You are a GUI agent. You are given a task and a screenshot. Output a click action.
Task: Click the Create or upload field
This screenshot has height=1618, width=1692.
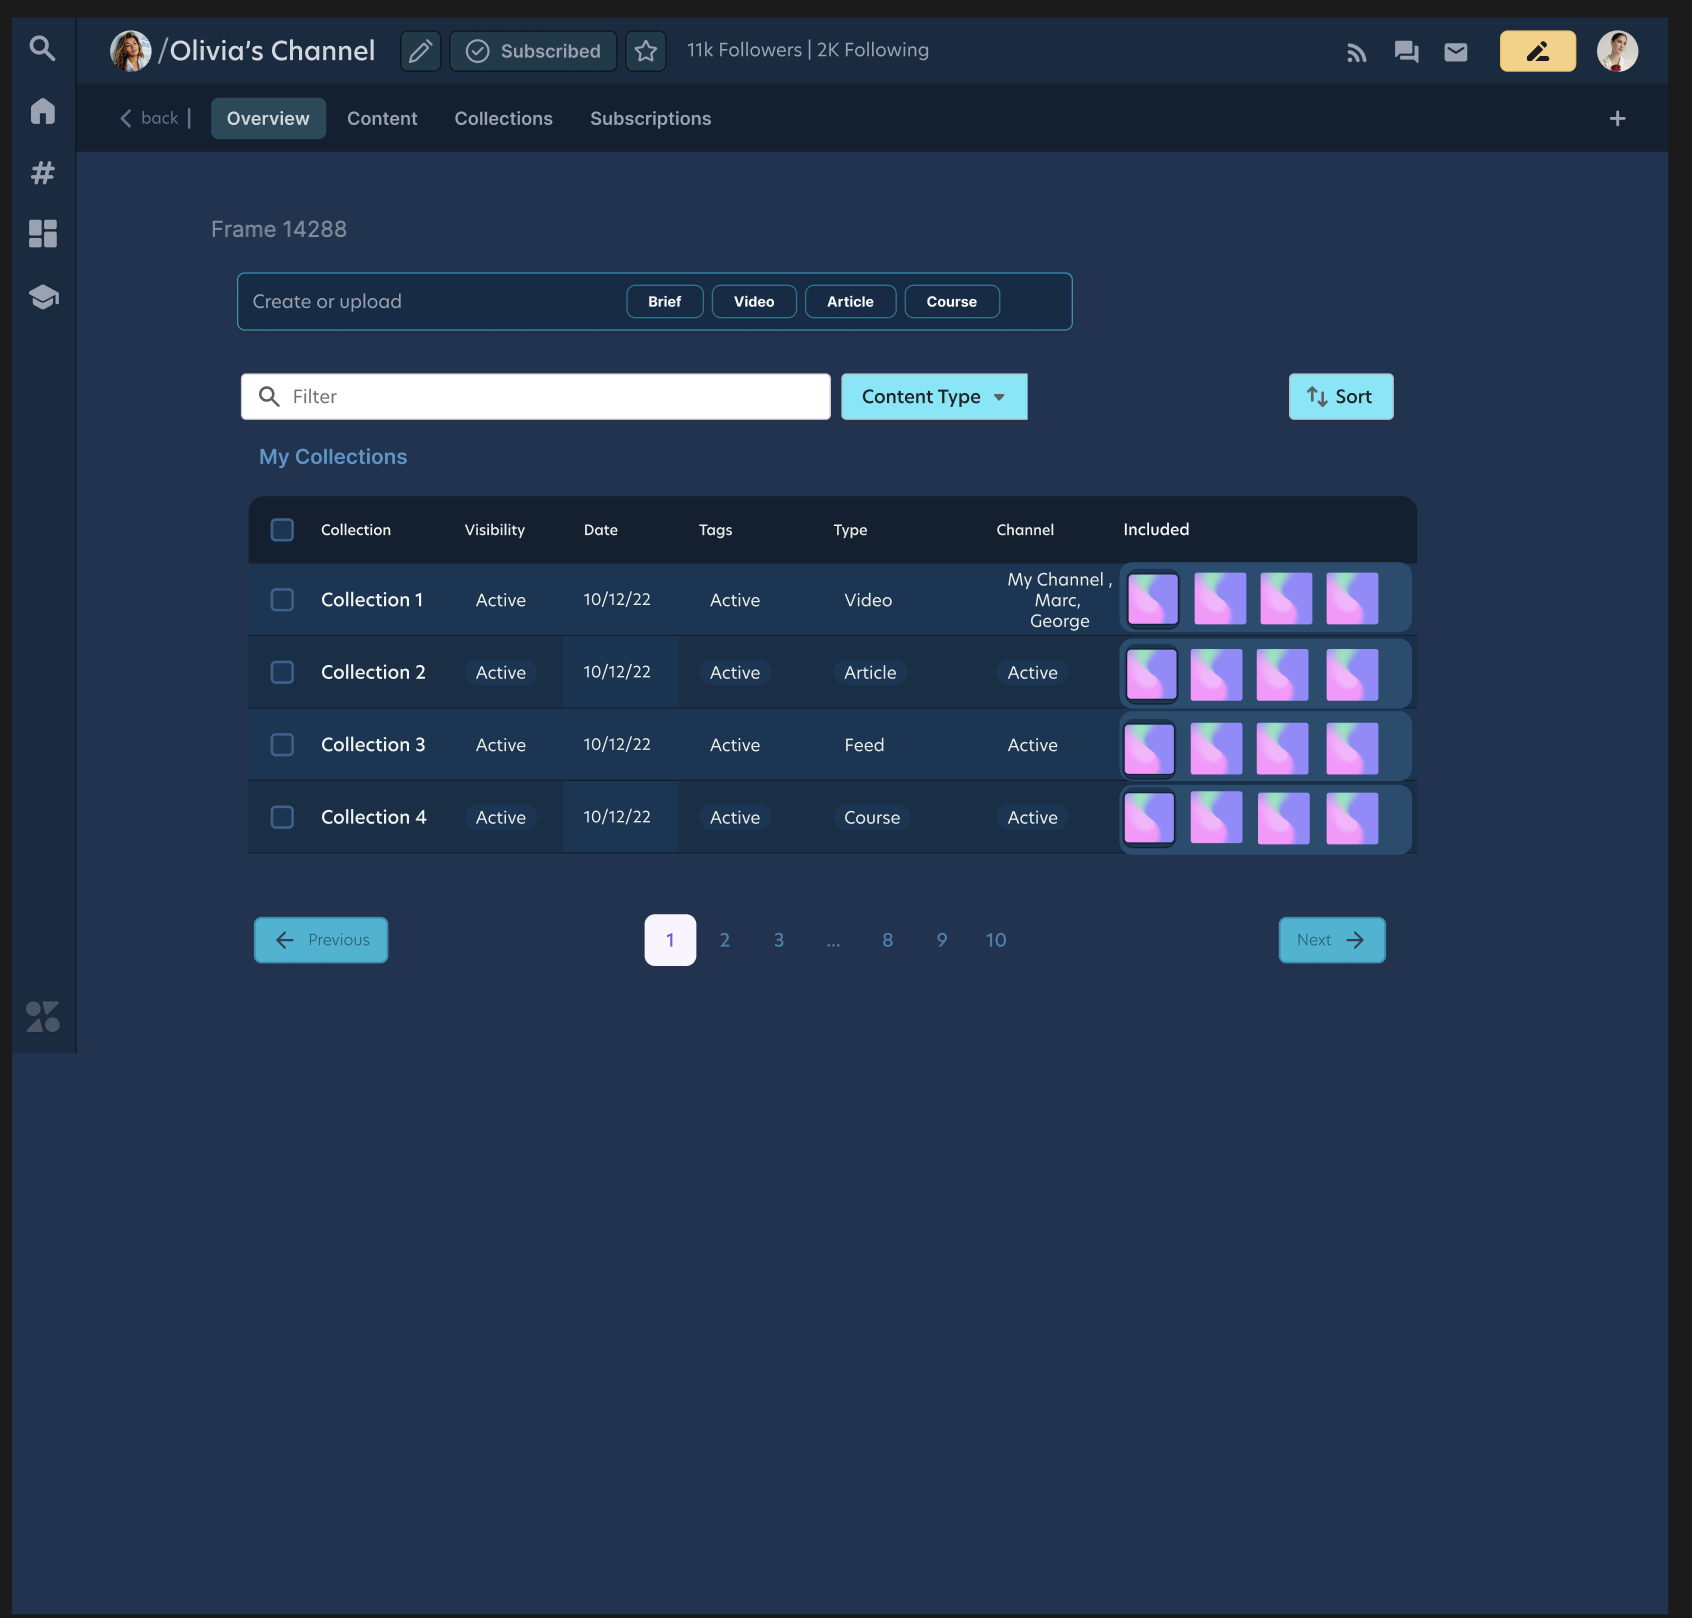654,301
